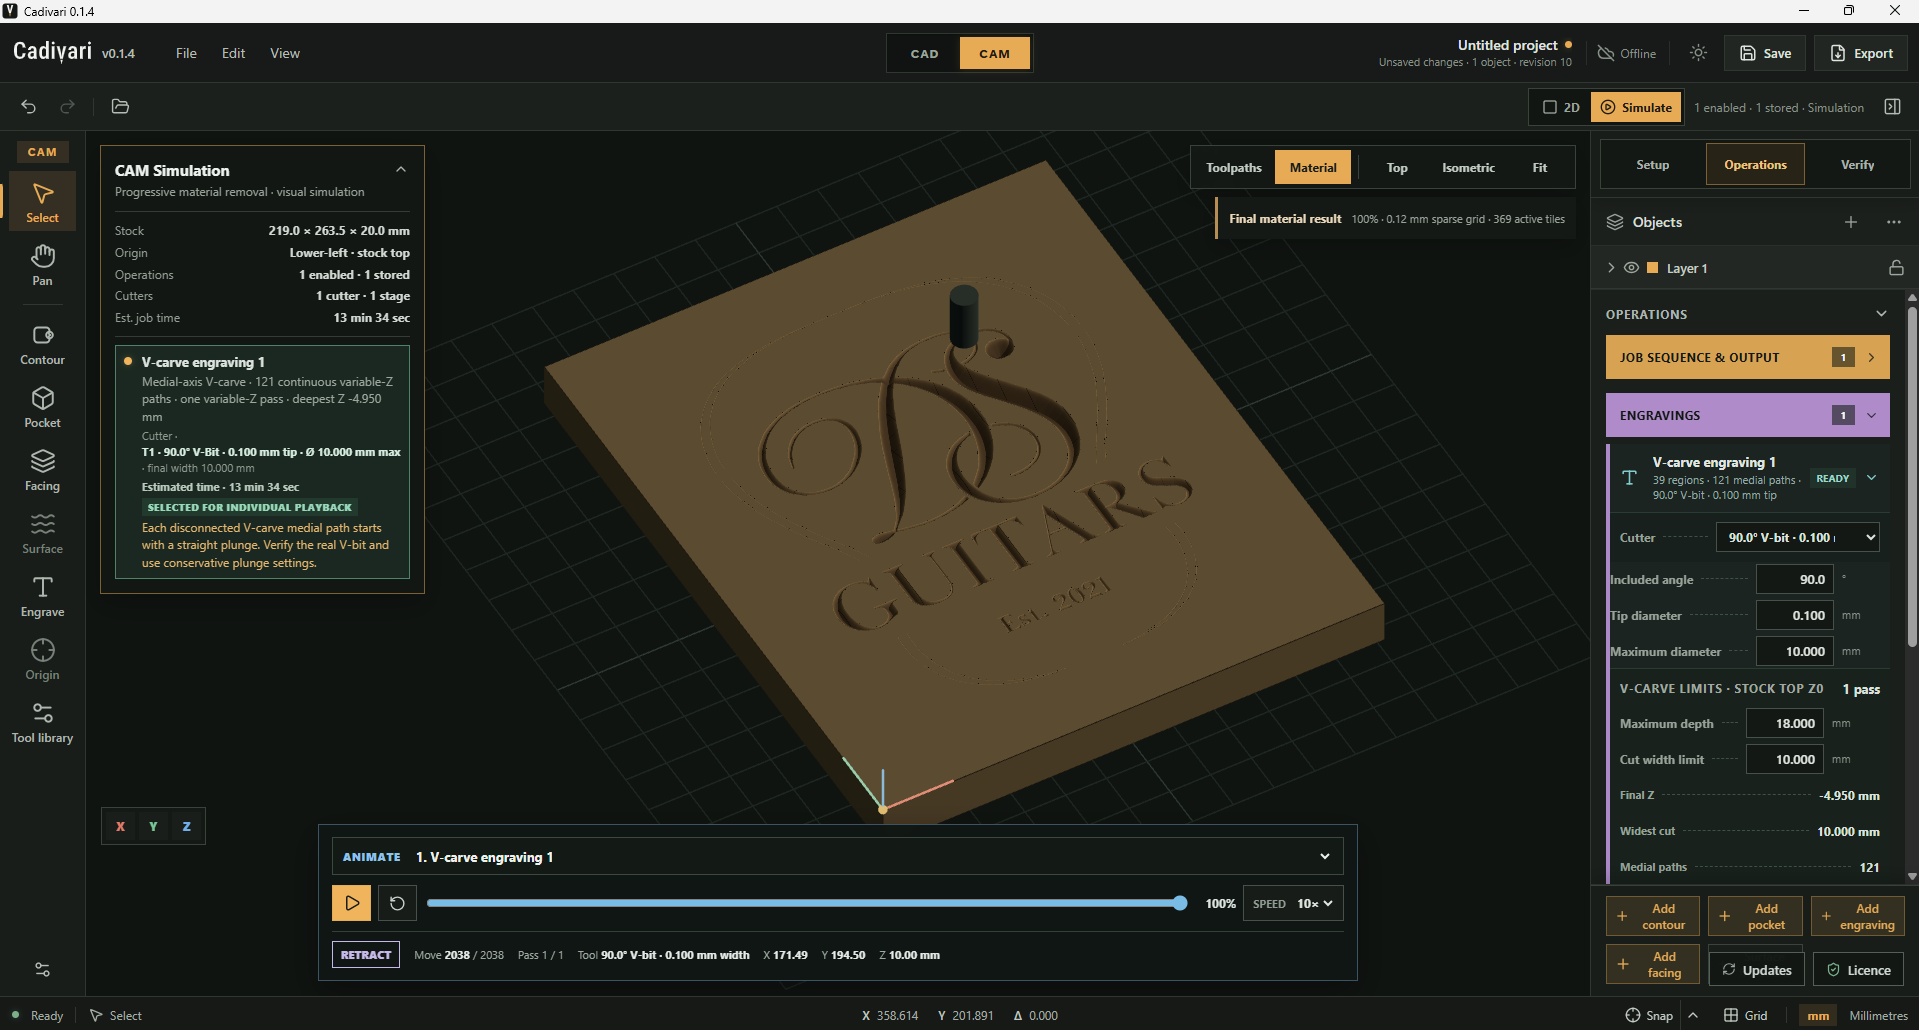Toggle Layer 1 lock icon

[1896, 268]
